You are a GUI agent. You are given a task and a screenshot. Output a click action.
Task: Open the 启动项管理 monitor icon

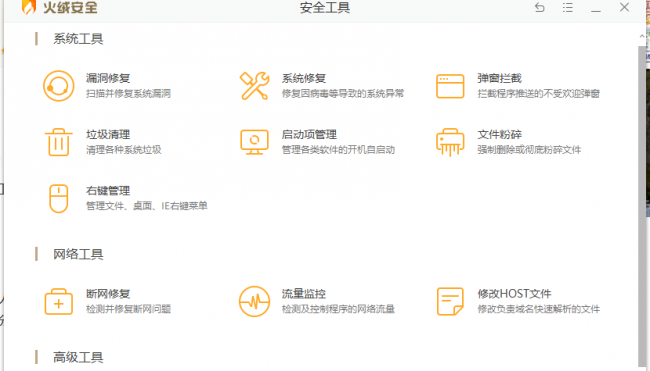255,142
